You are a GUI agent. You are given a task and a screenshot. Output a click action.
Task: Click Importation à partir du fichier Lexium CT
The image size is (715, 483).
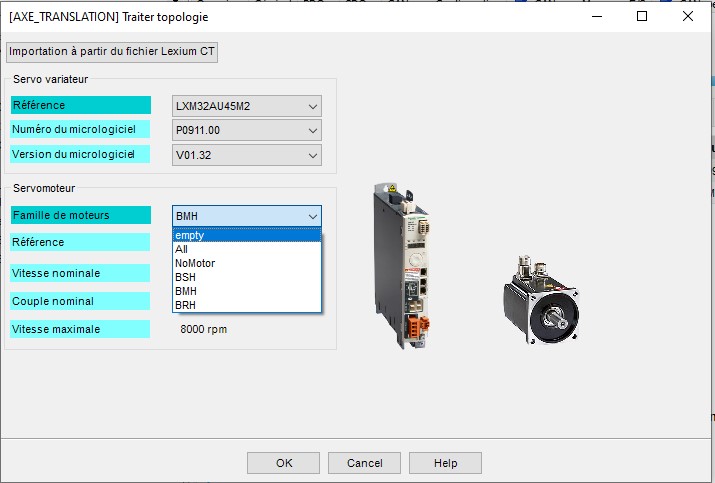coord(112,52)
